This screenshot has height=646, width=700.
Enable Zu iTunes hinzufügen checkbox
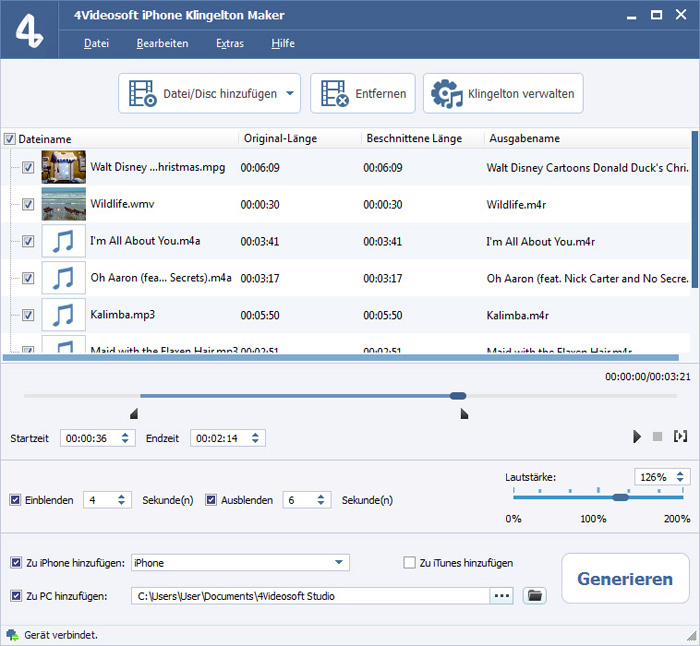coord(409,563)
